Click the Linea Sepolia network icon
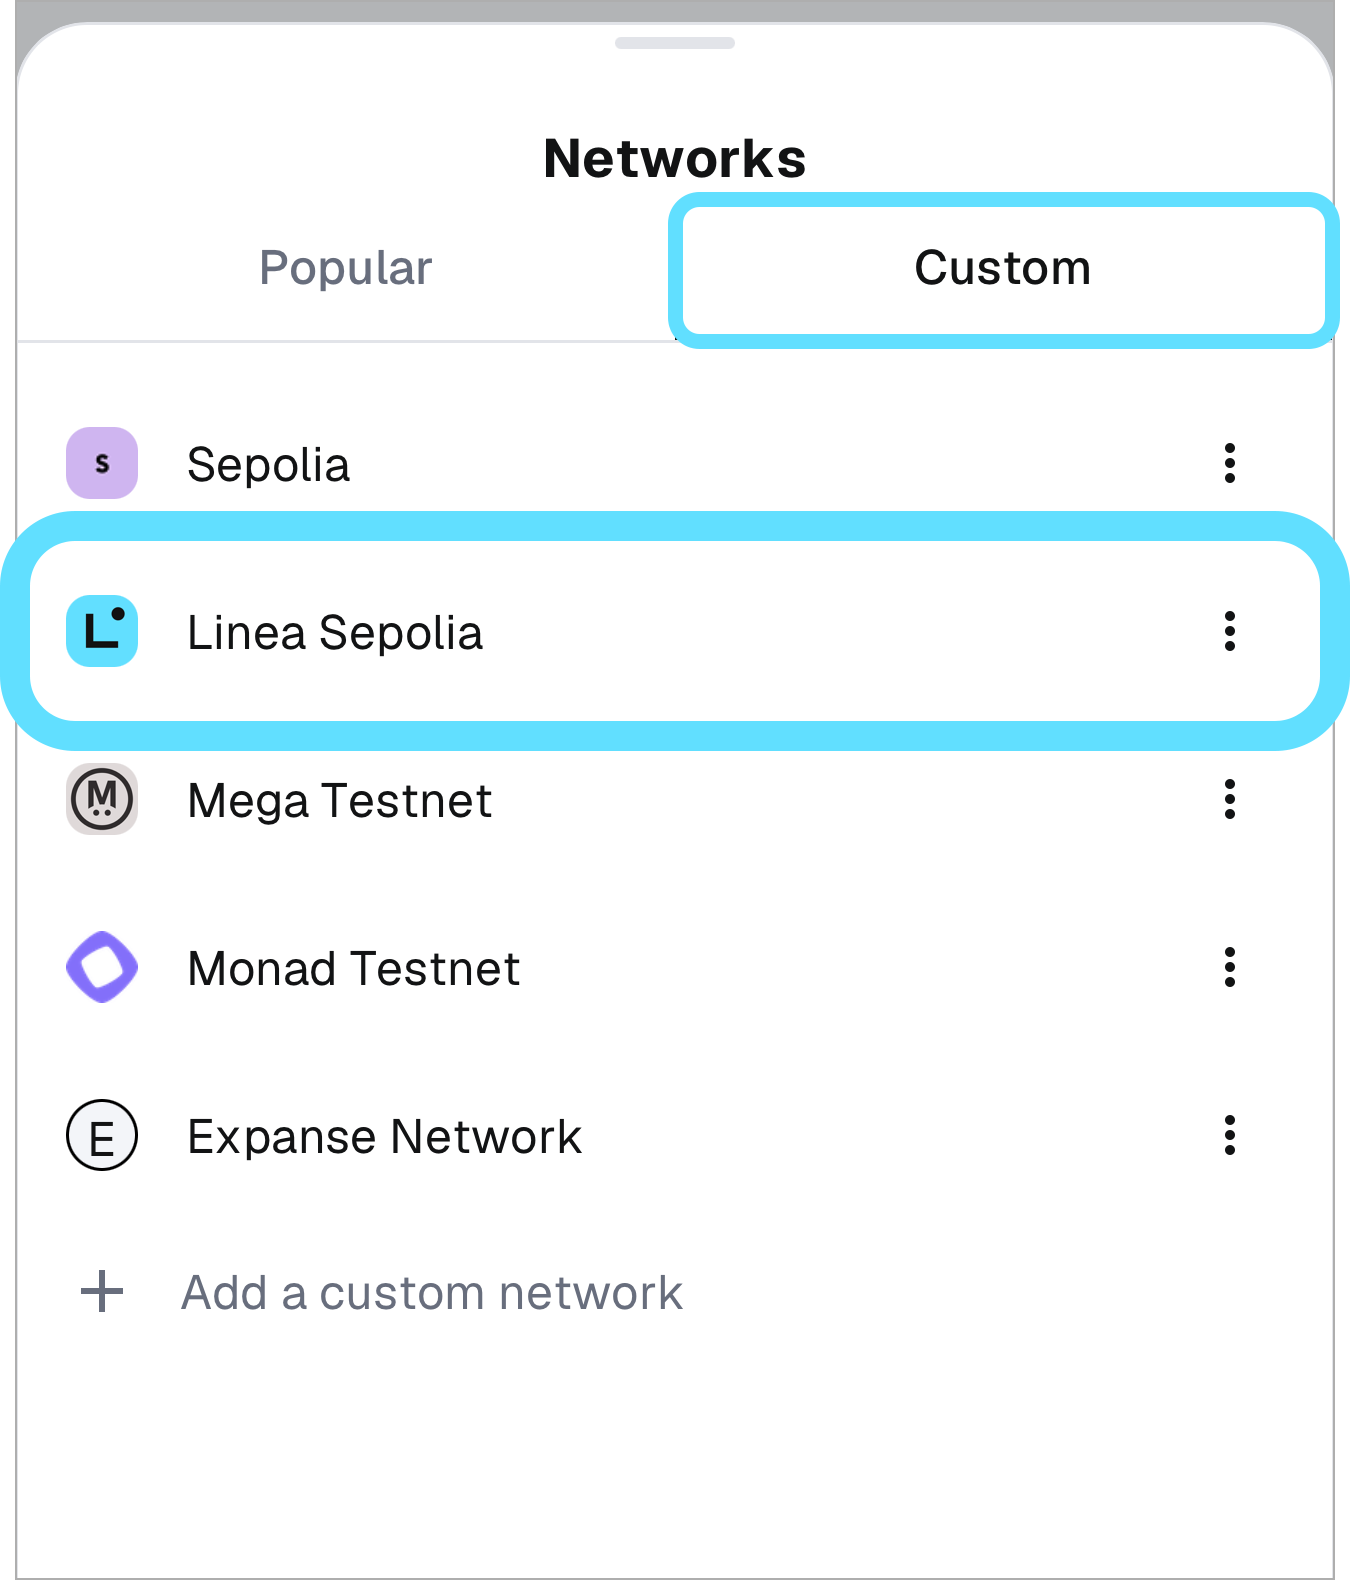The width and height of the screenshot is (1350, 1580). coord(101,631)
